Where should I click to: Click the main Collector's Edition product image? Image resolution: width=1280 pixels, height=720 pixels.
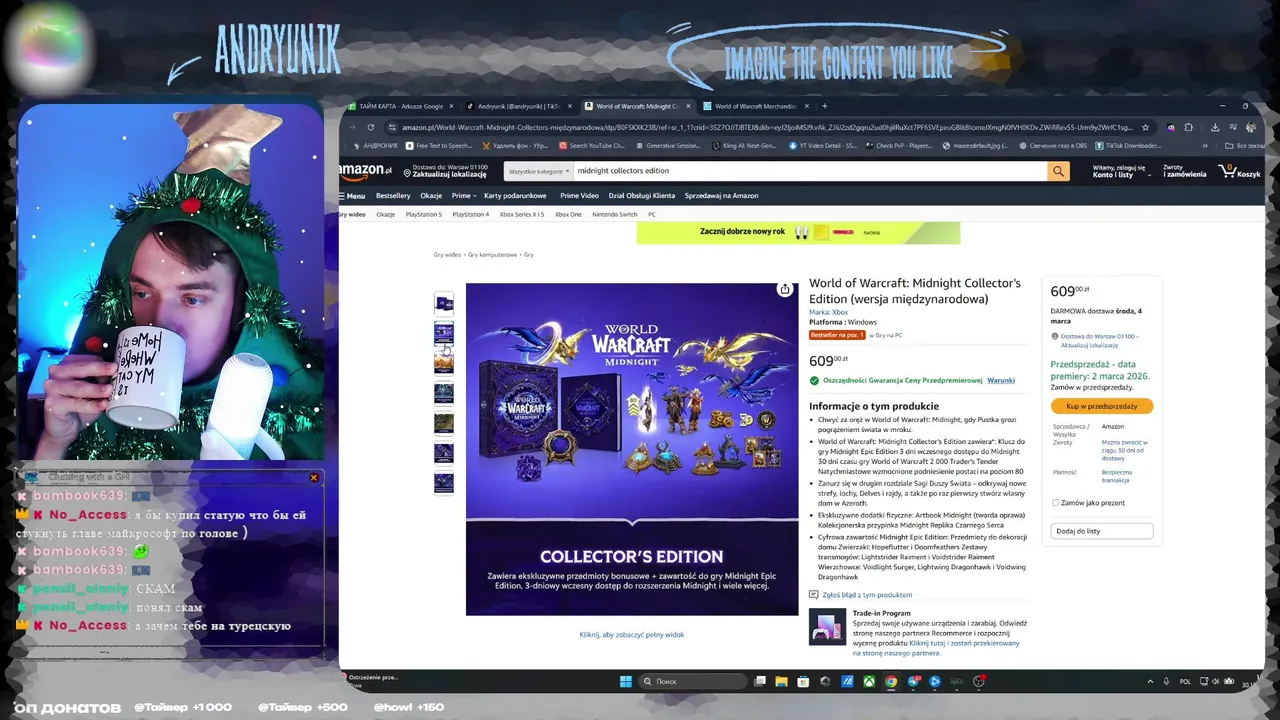pyautogui.click(x=632, y=449)
